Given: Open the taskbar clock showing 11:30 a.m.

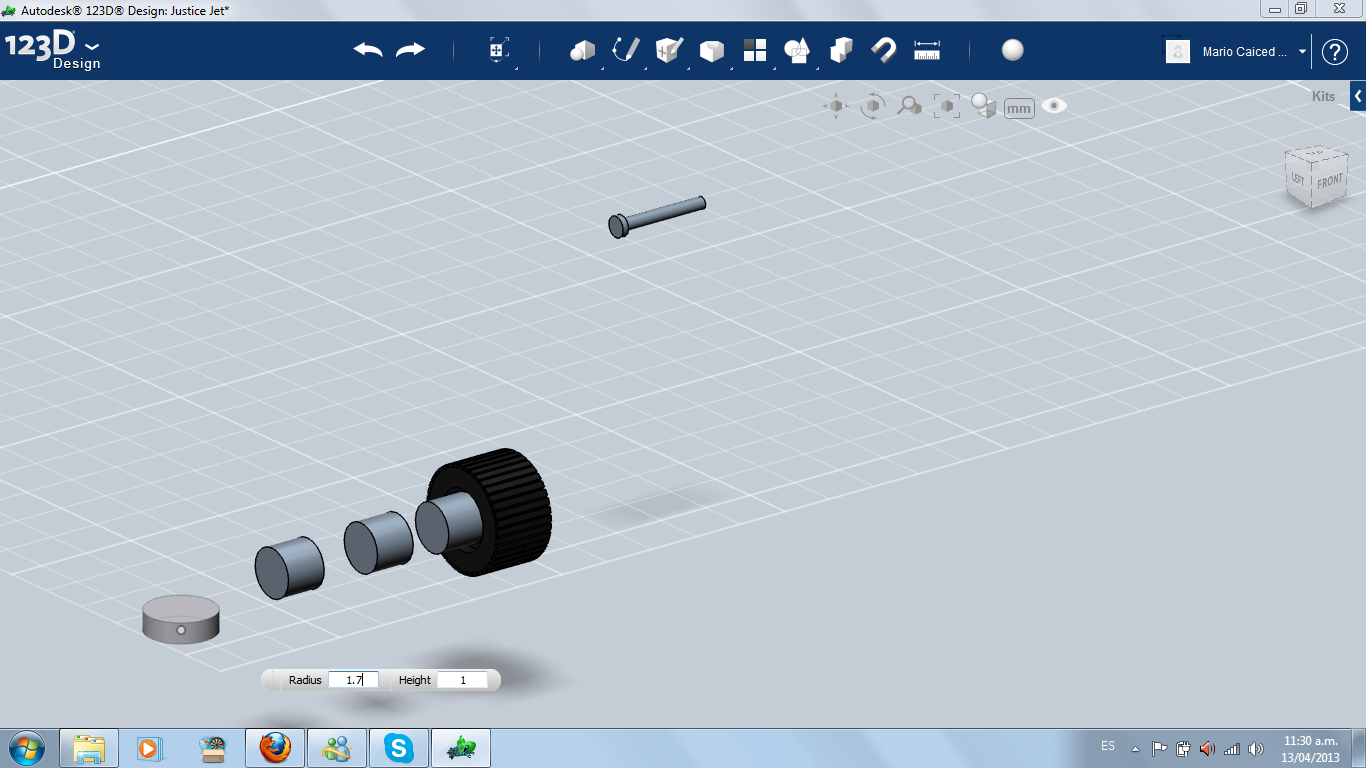Looking at the screenshot, I should point(1310,749).
